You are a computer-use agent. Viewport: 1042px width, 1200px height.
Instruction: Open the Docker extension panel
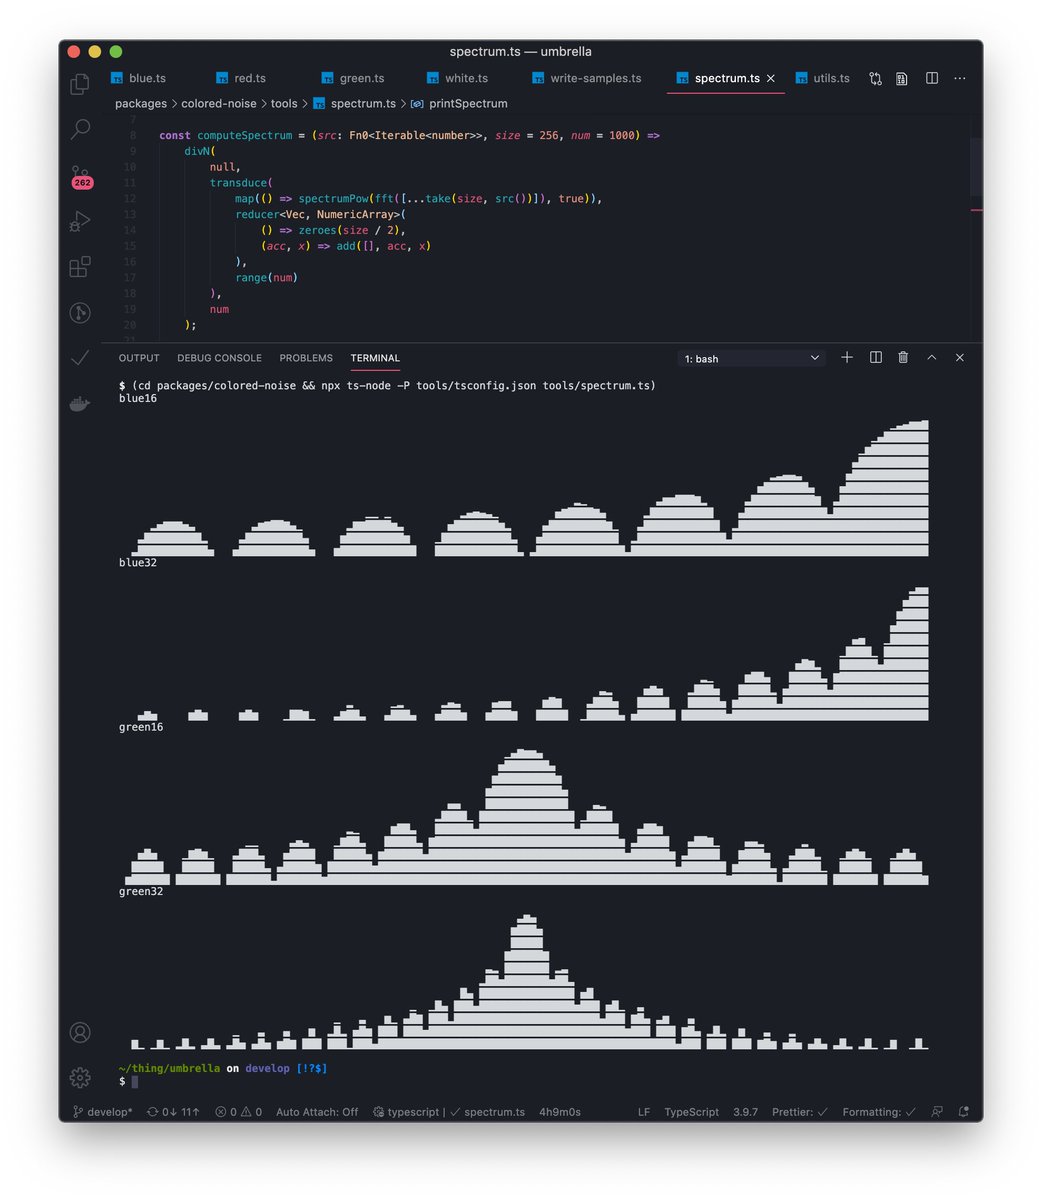(x=79, y=404)
